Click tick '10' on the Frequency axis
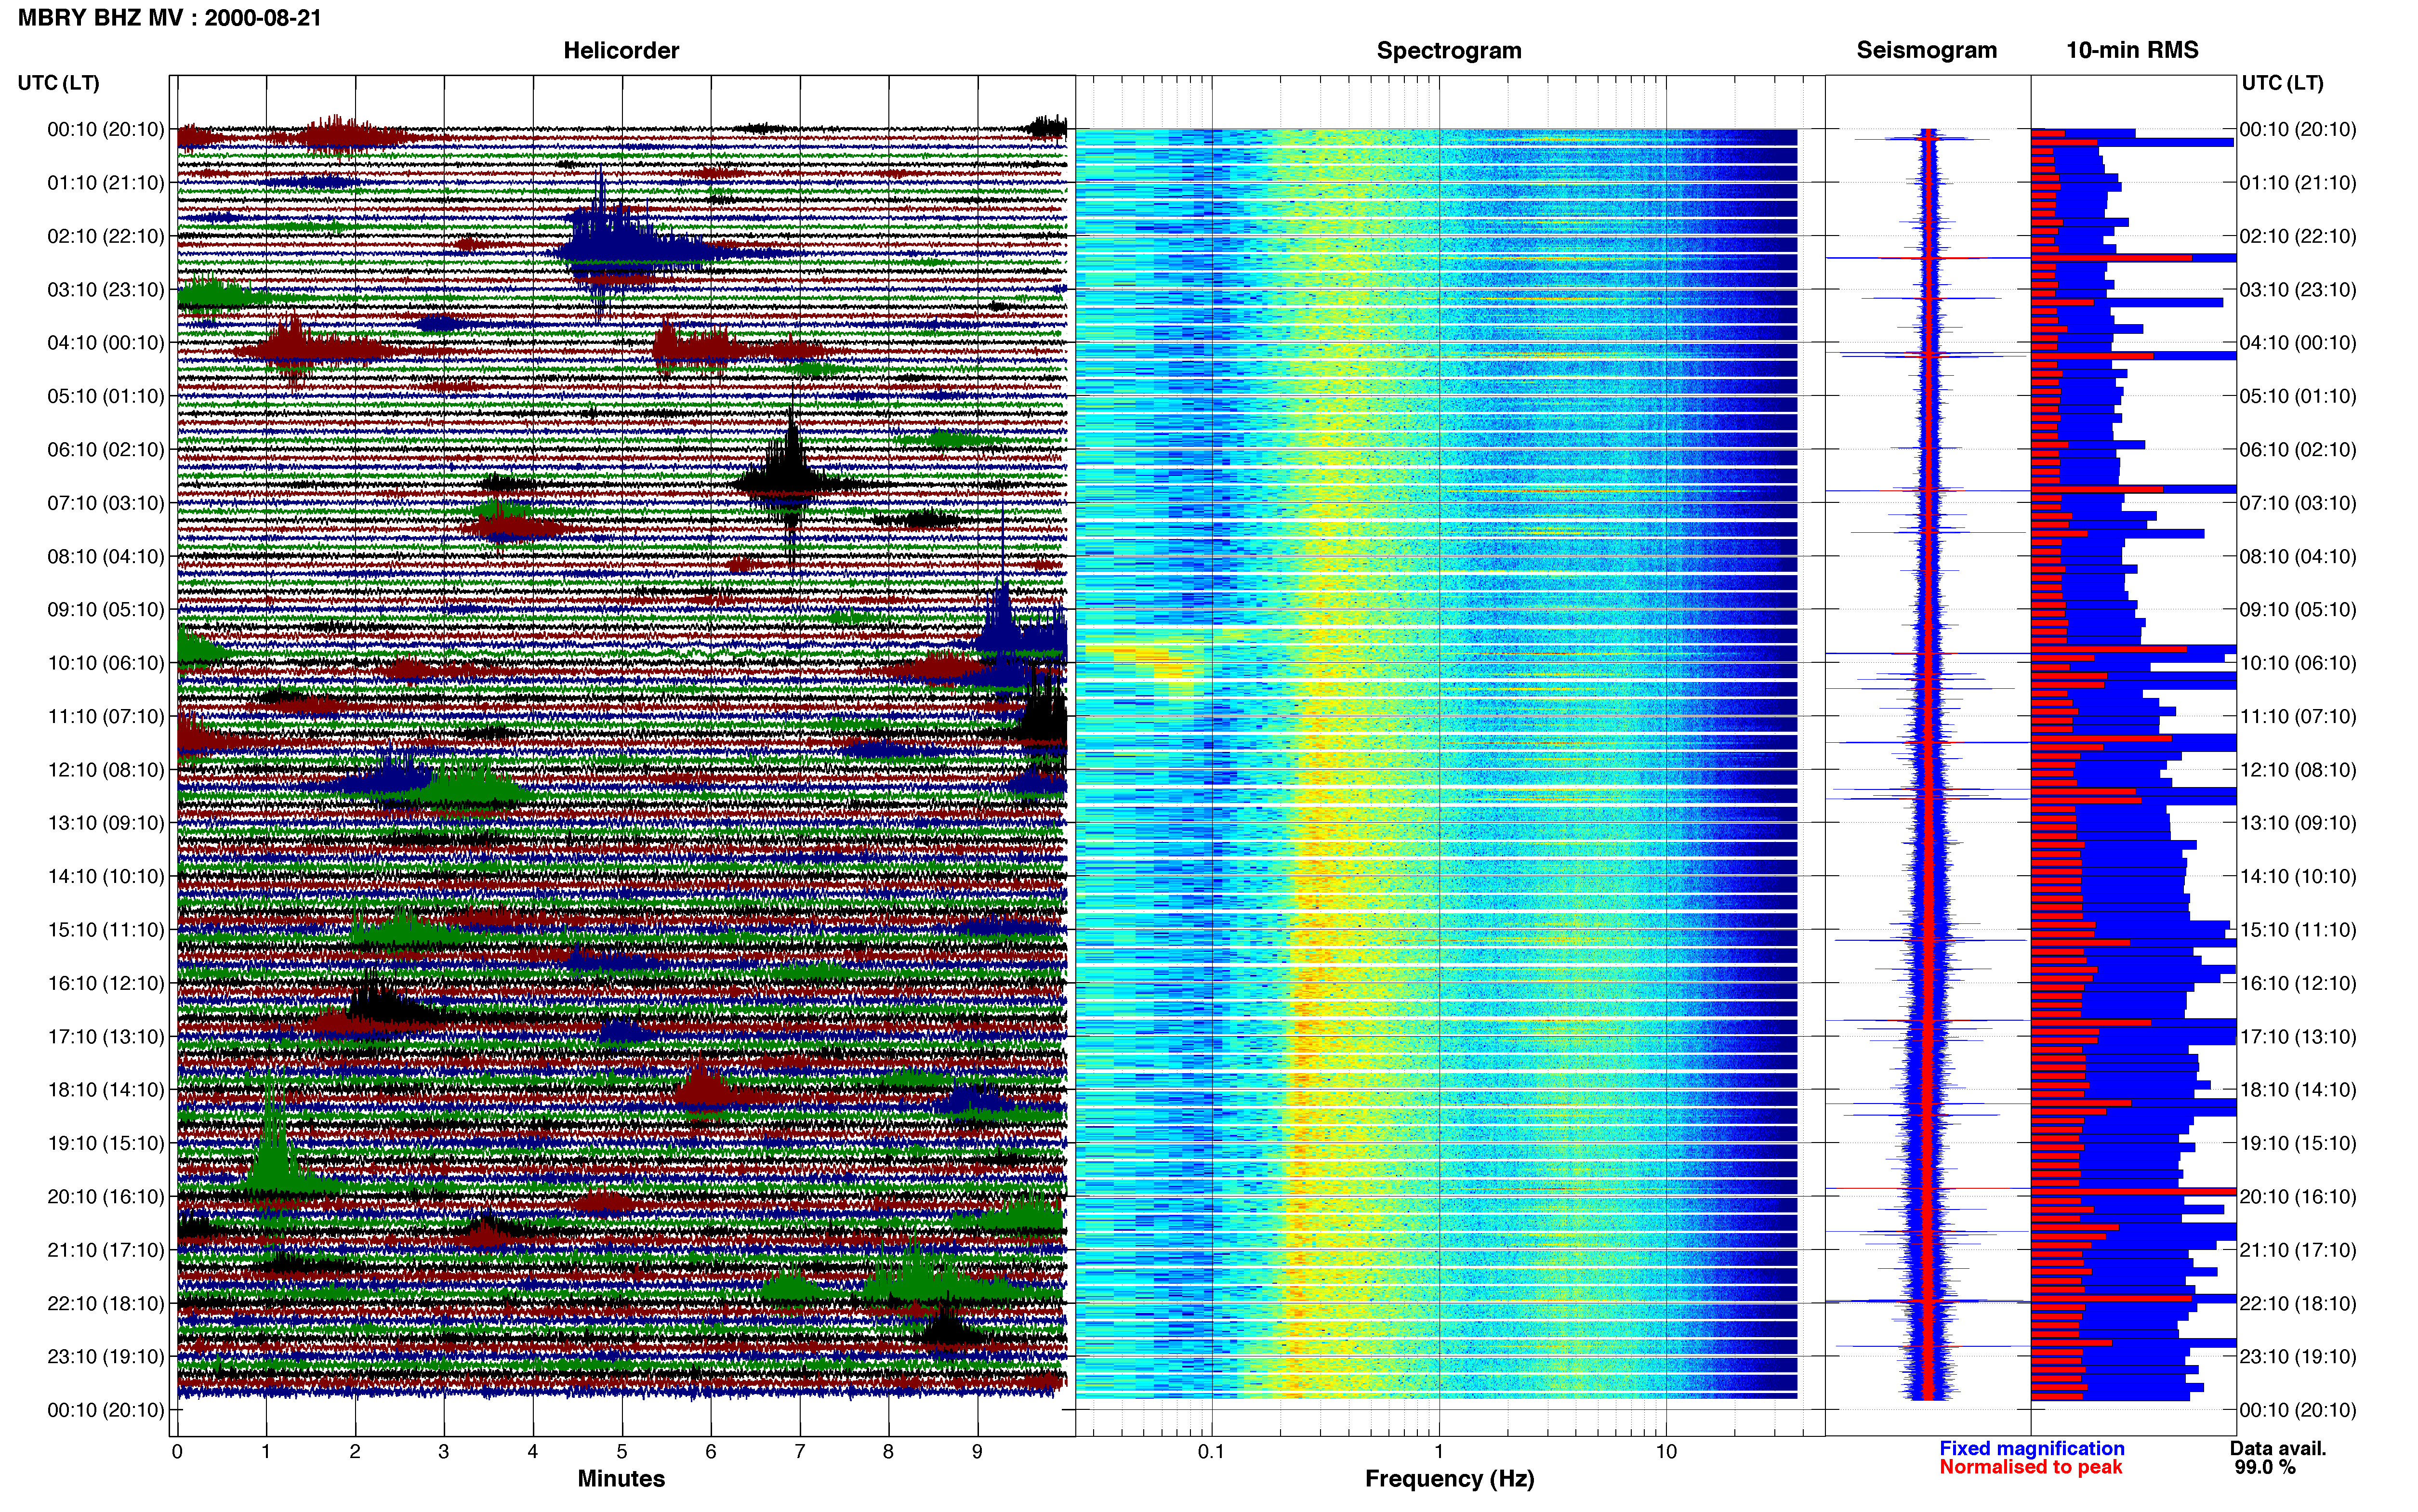 tap(1666, 1452)
